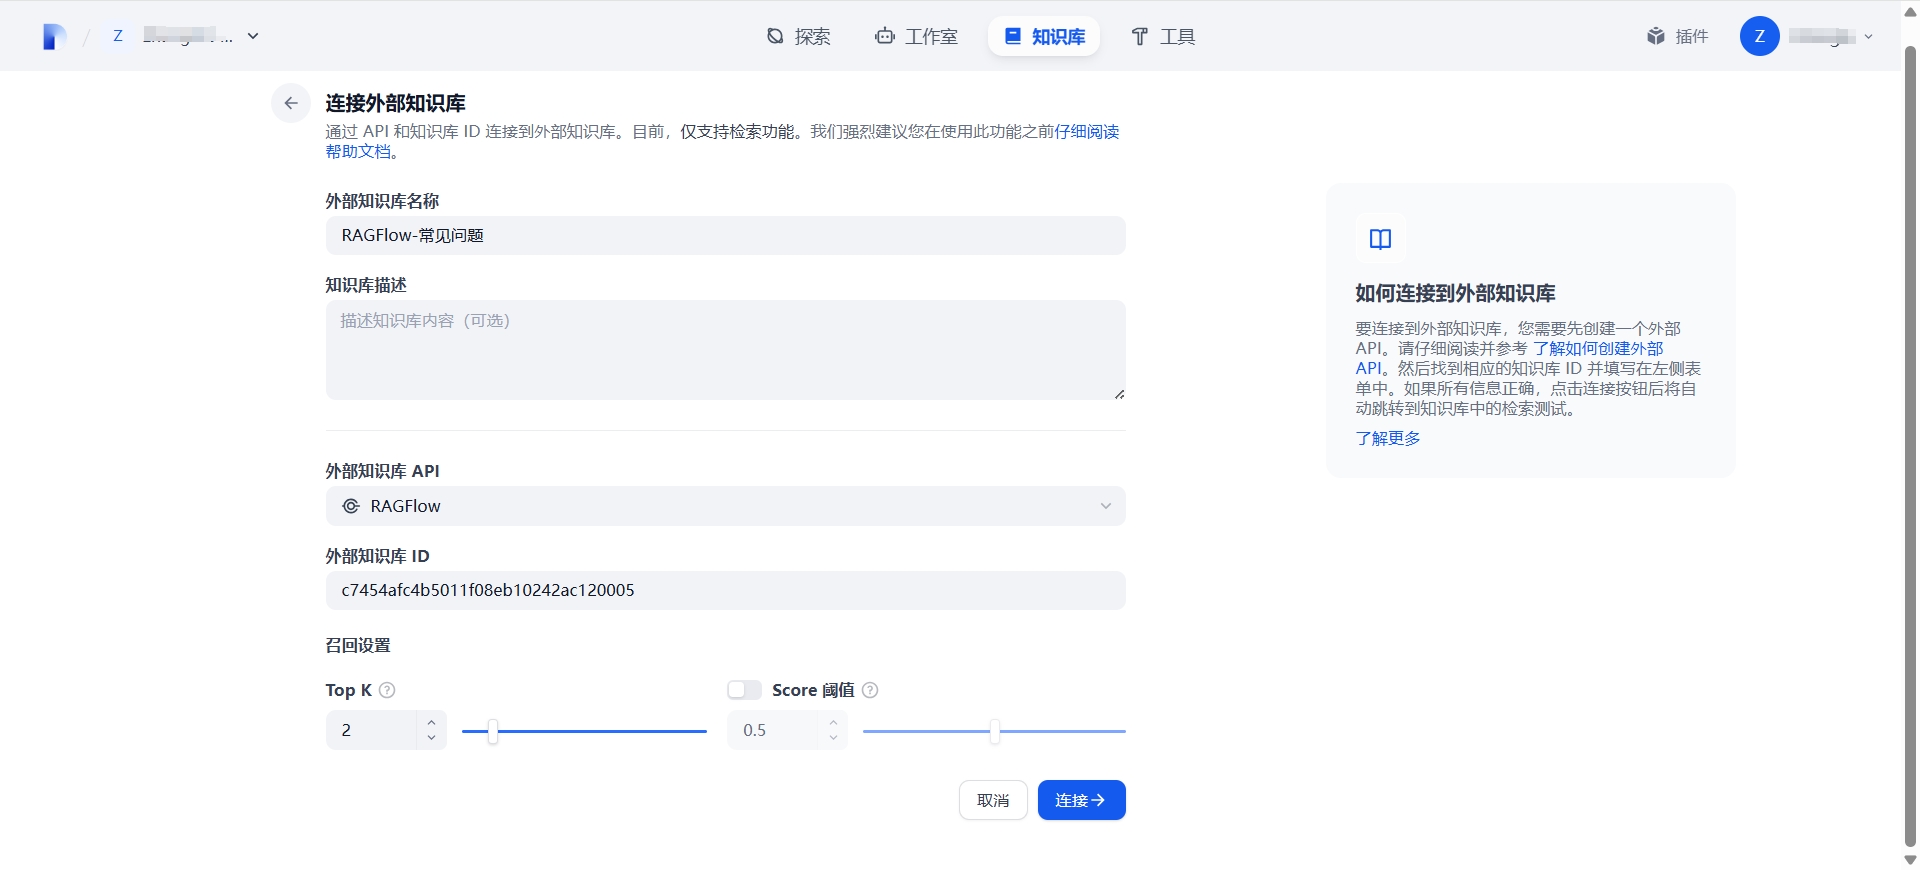Click the RAGFlow logo icon in API field
The image size is (1920, 870).
[x=351, y=506]
